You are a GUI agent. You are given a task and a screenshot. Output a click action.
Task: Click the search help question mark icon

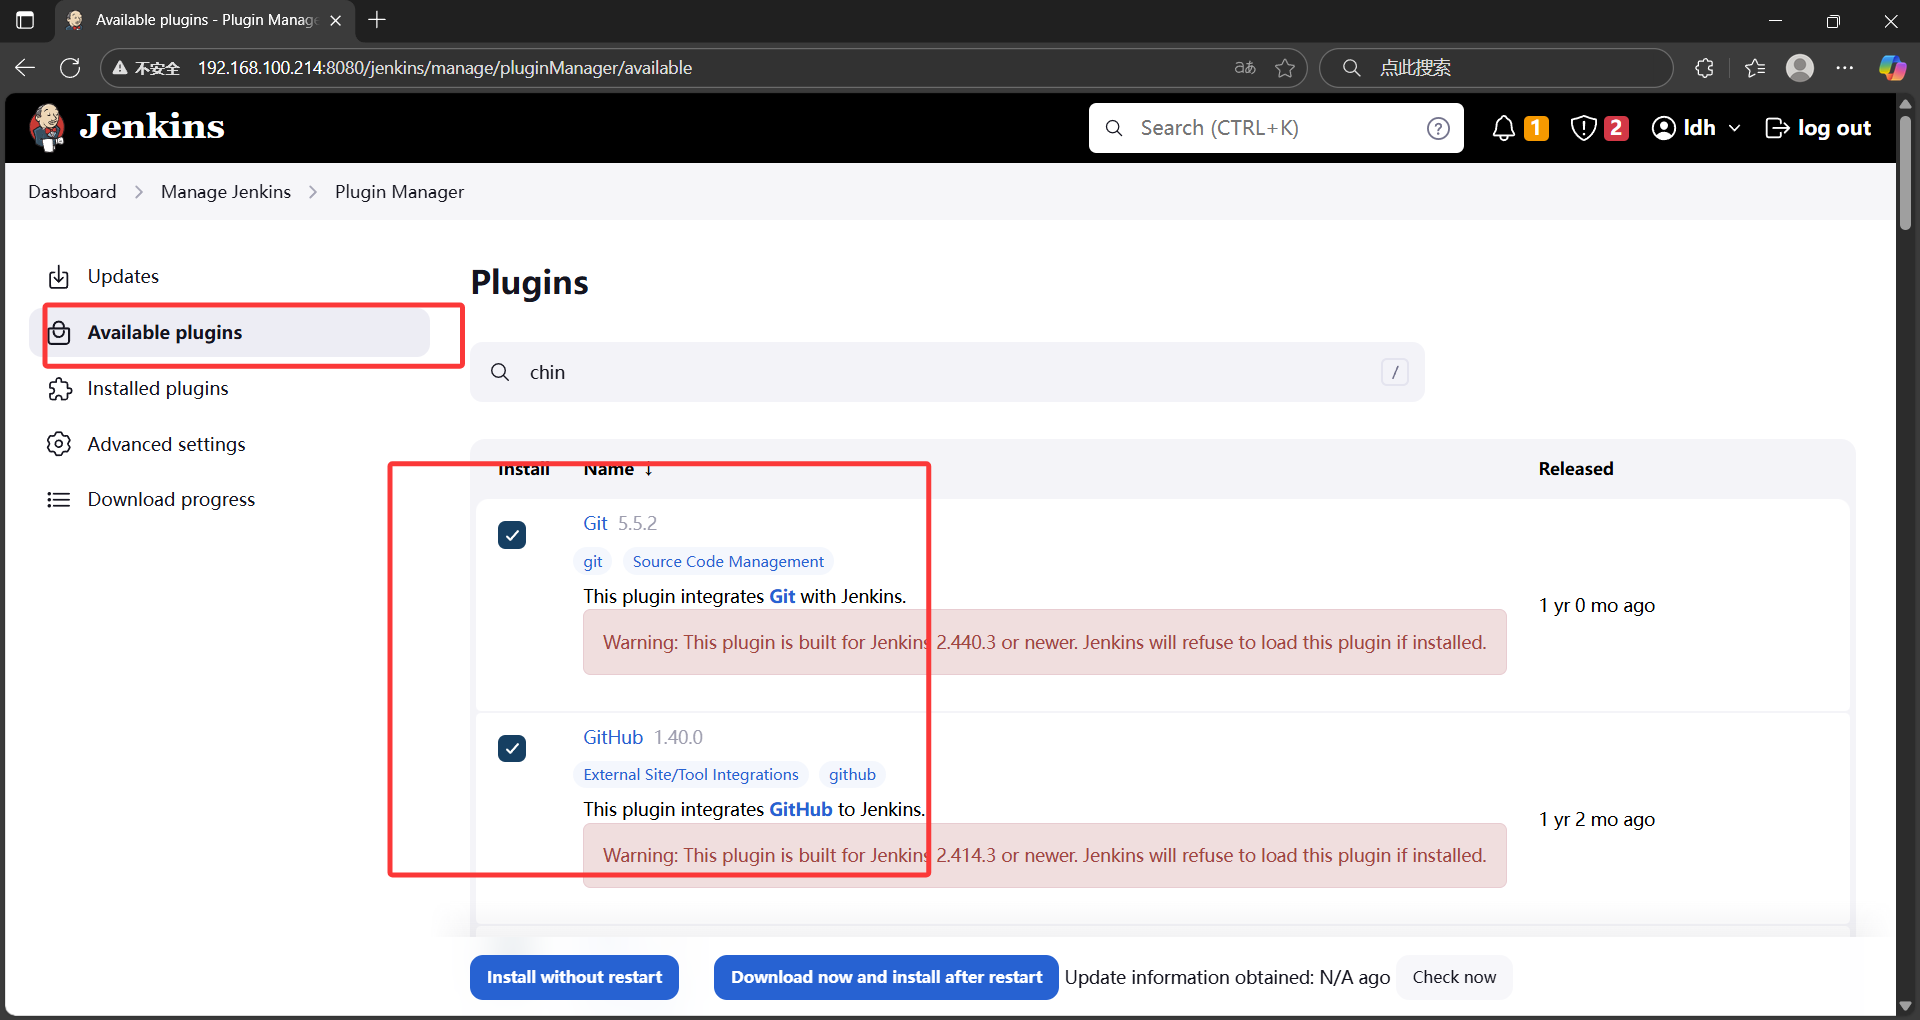(1438, 128)
